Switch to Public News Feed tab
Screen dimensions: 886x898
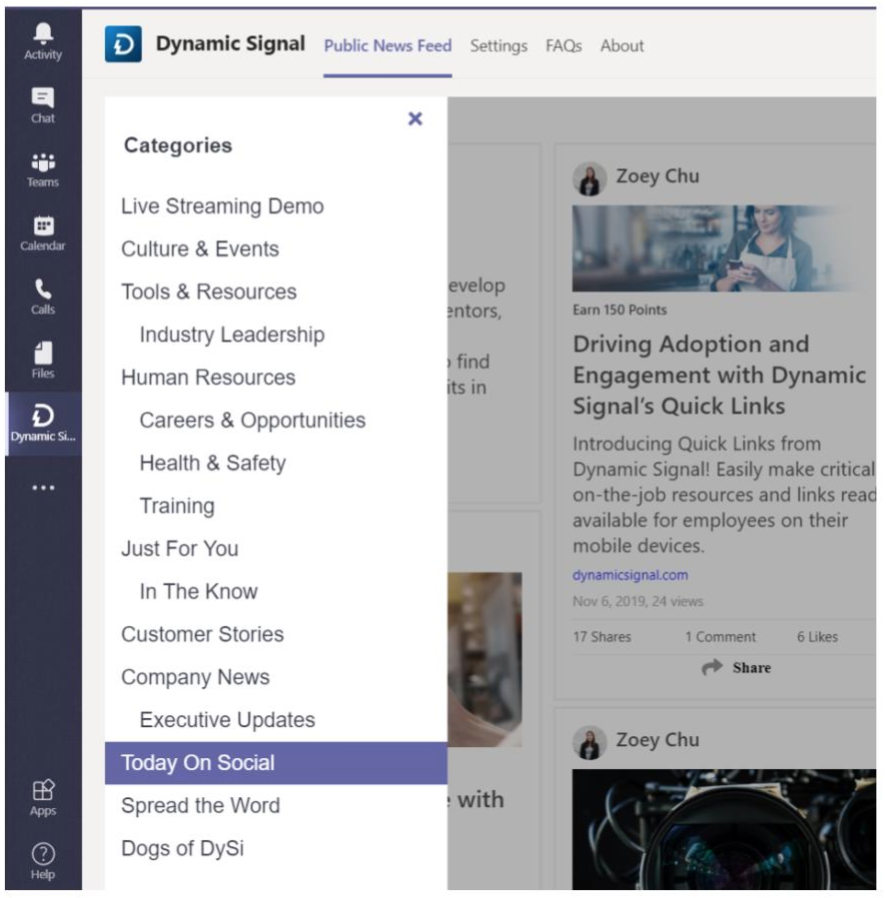pos(388,46)
